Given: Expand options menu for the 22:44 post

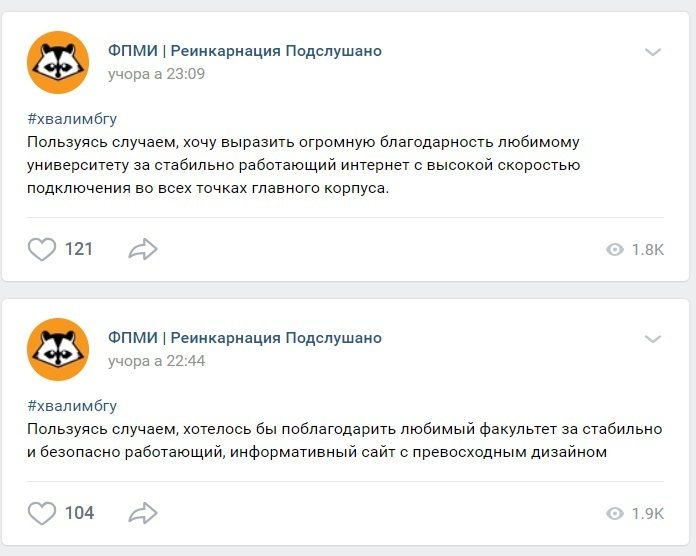Looking at the screenshot, I should point(653,339).
